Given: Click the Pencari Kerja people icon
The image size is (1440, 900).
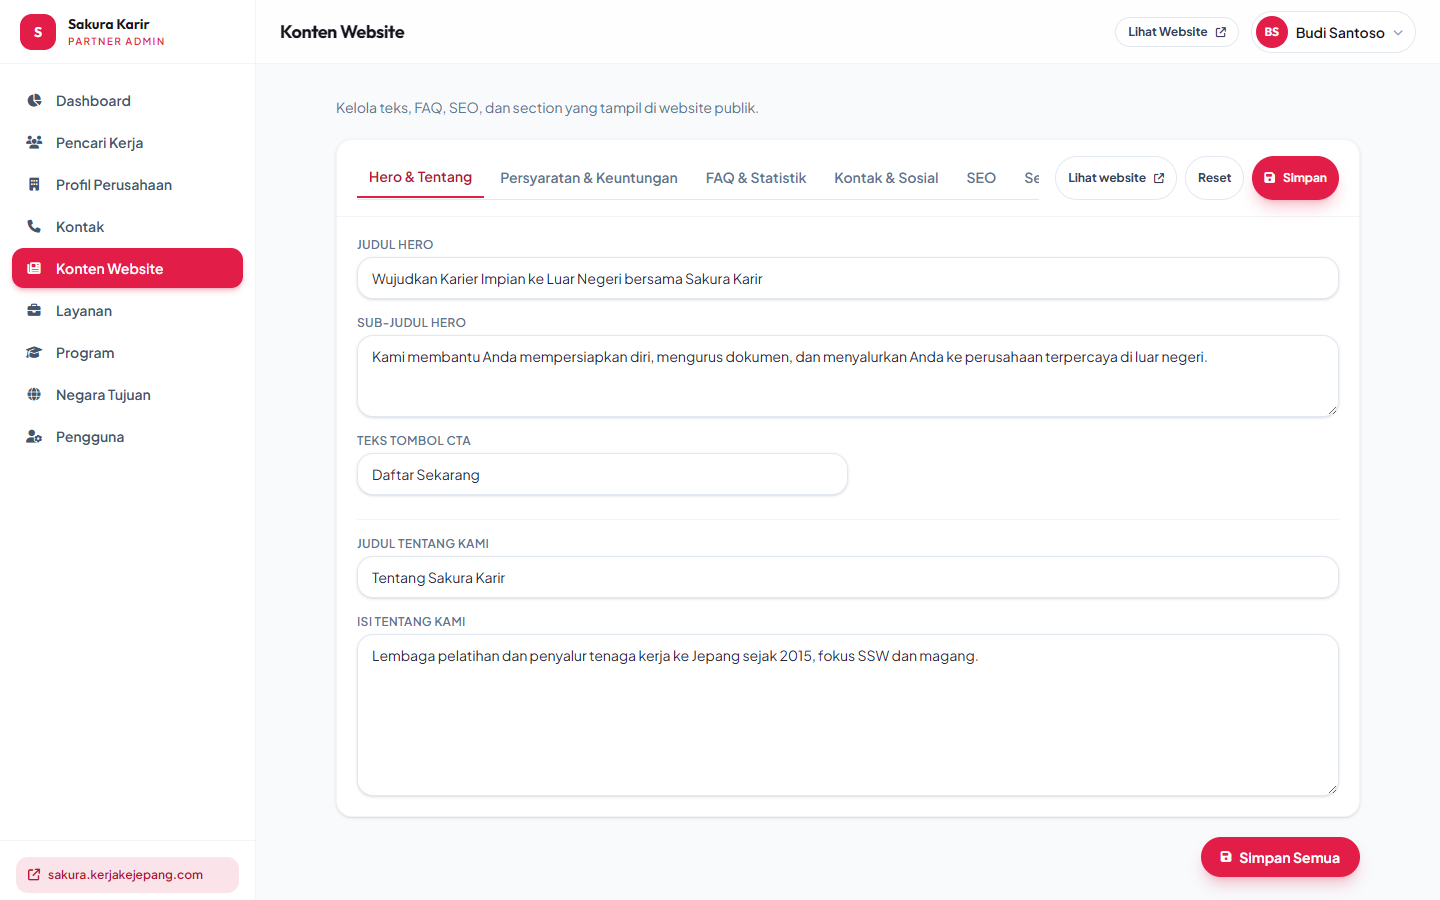Looking at the screenshot, I should 34,143.
